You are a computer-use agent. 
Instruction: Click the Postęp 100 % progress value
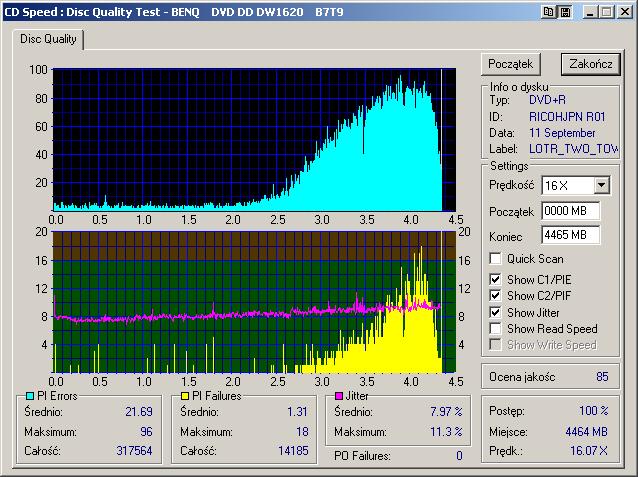click(x=594, y=411)
